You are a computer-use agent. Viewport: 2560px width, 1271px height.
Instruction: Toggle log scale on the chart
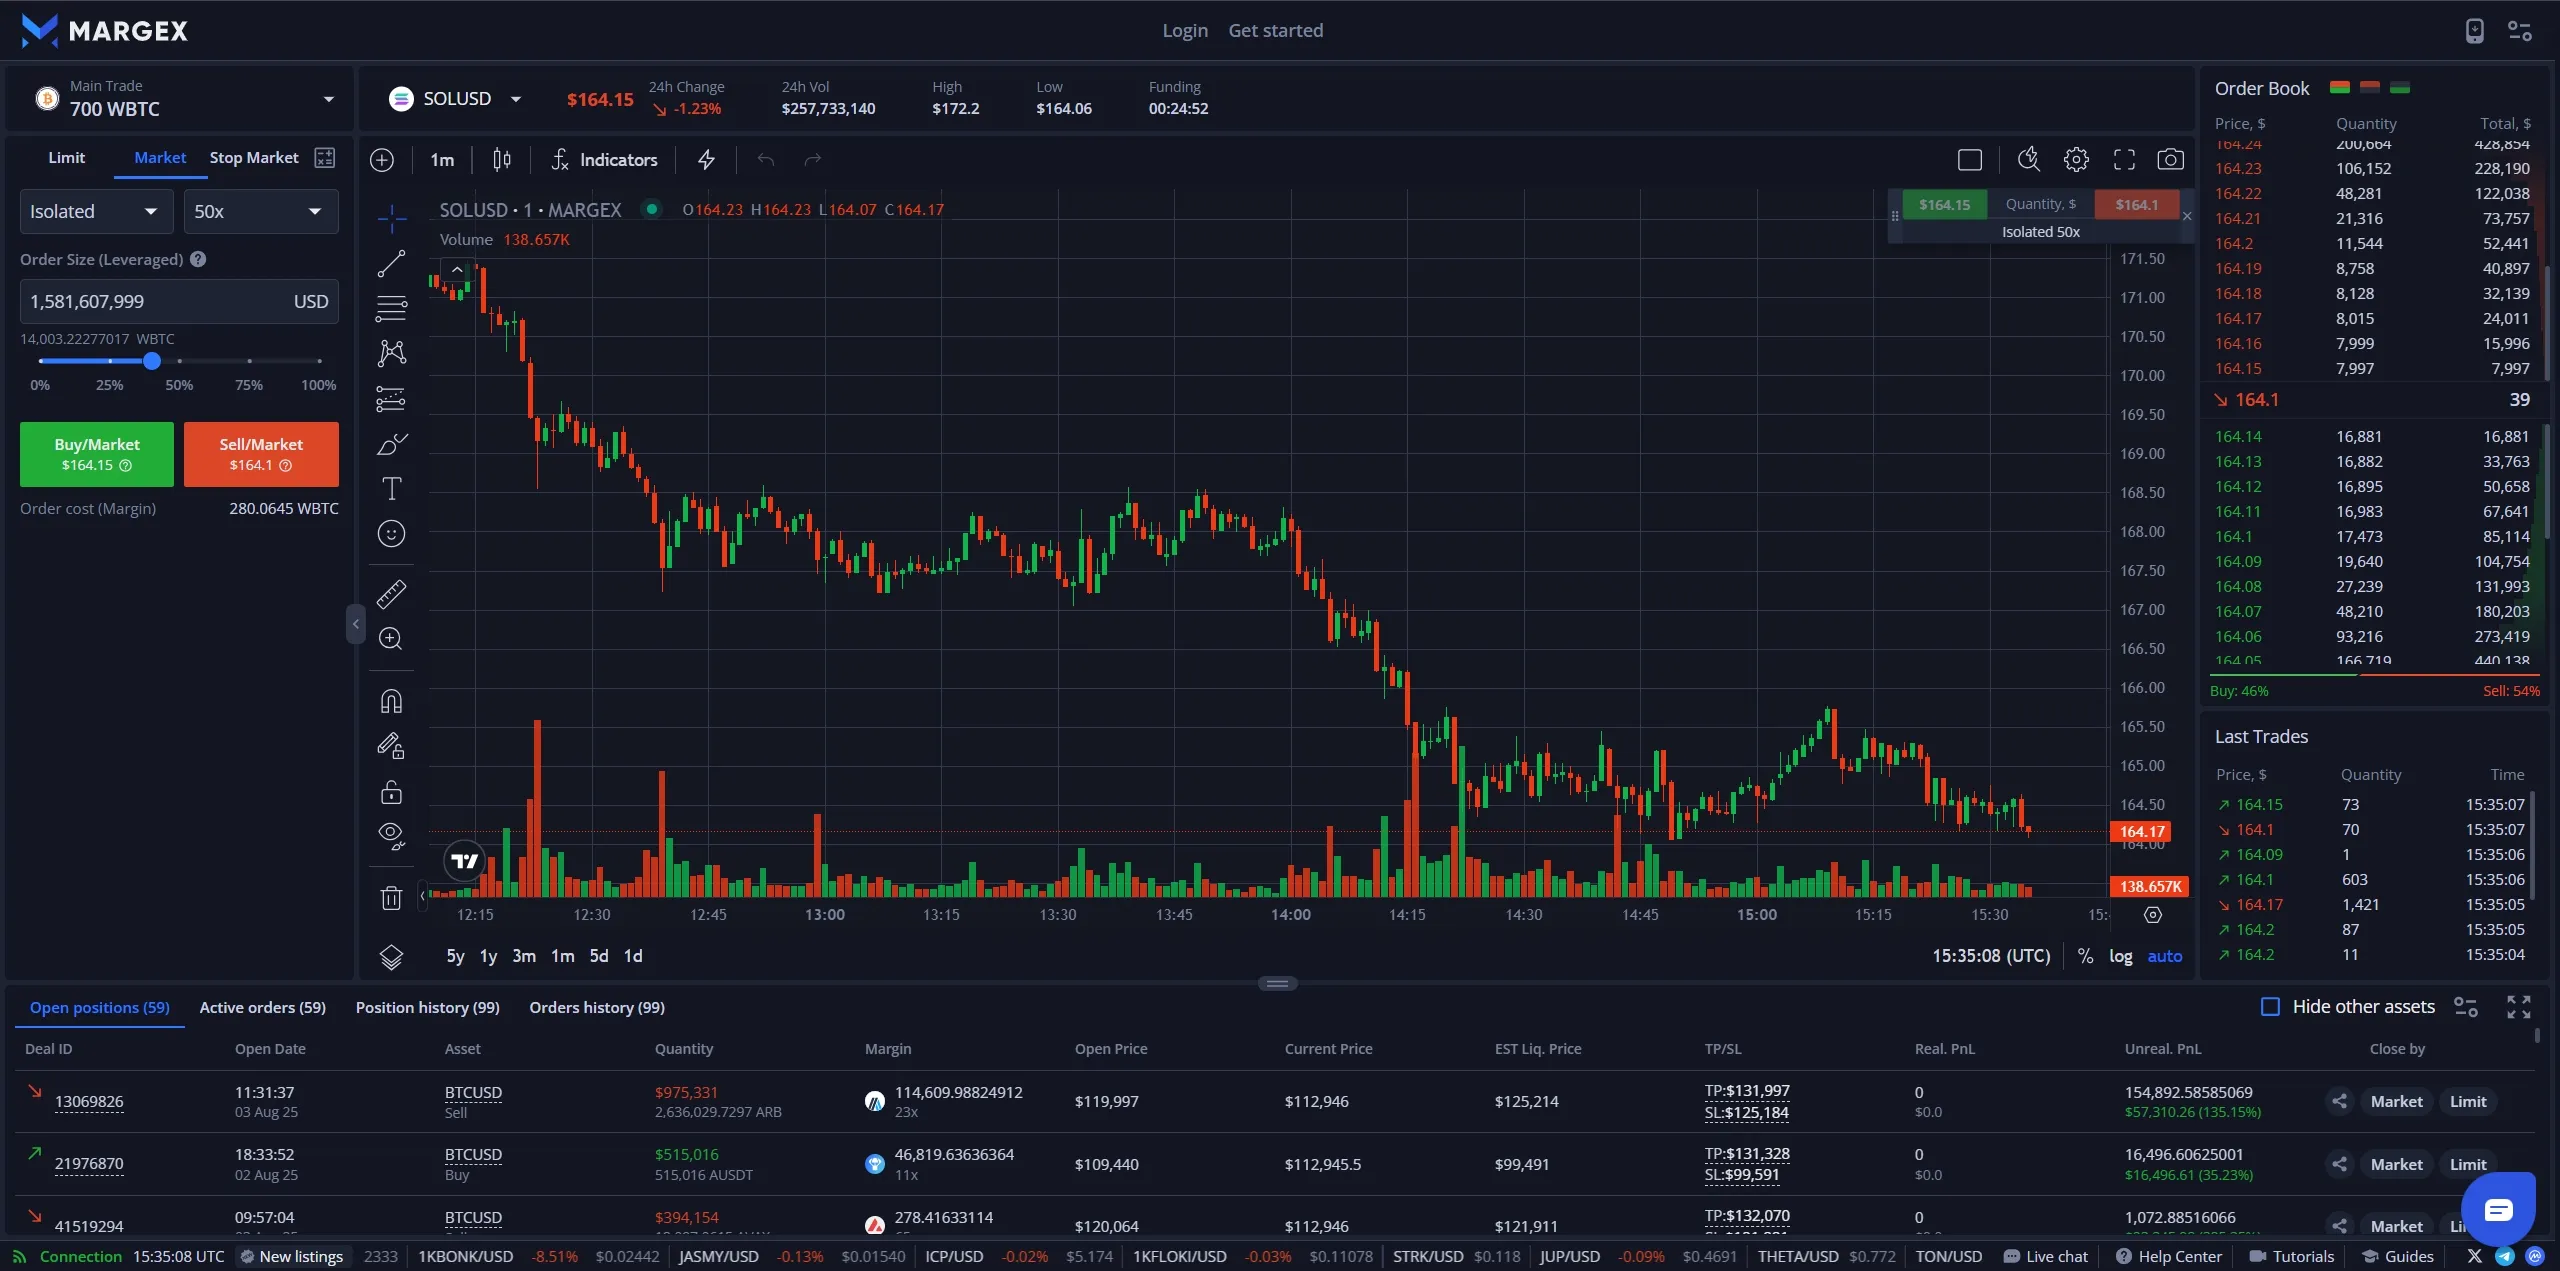point(2120,956)
